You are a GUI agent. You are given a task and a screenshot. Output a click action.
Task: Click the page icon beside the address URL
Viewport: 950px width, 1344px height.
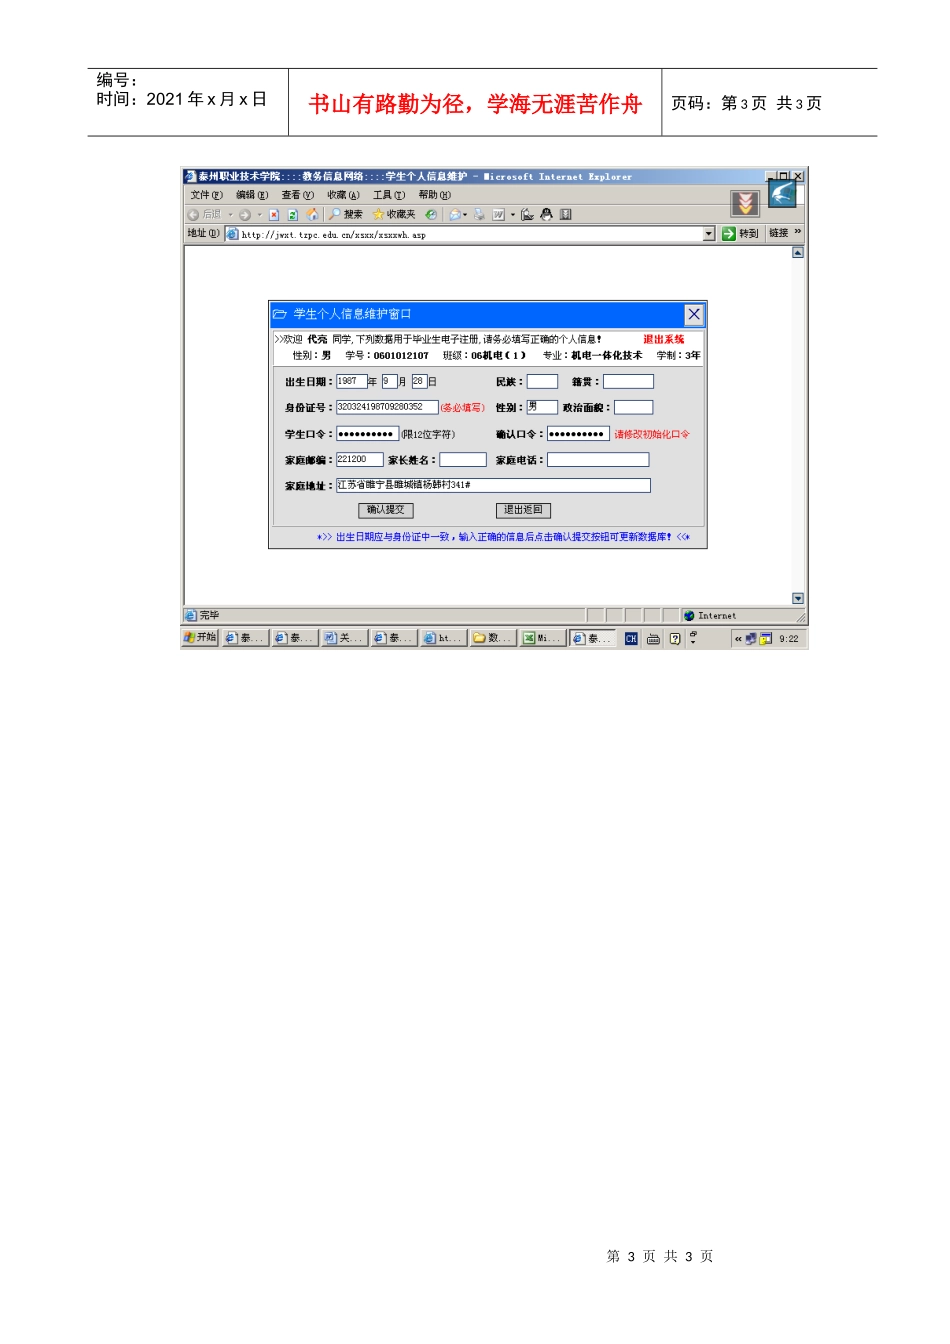tap(232, 234)
